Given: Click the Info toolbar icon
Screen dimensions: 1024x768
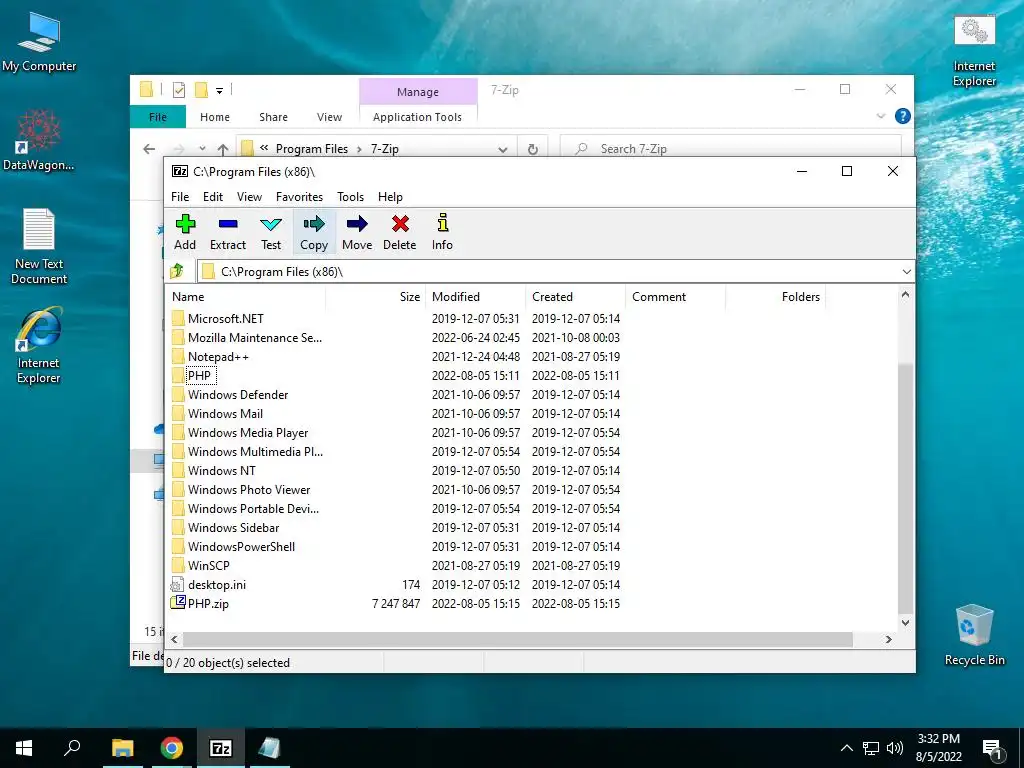Looking at the screenshot, I should 443,223.
